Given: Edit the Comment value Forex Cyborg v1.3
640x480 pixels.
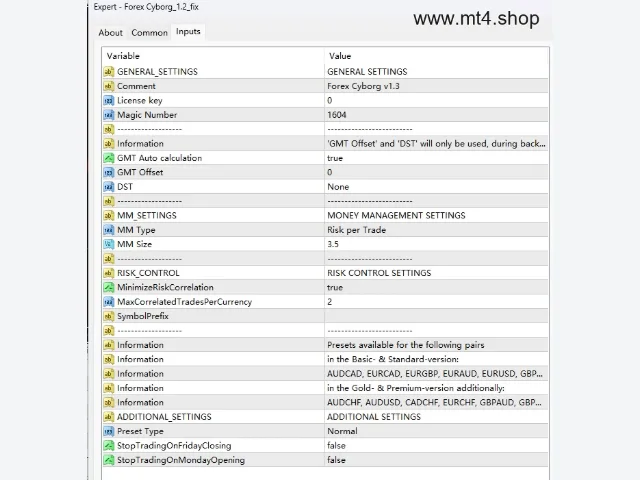Looking at the screenshot, I should (436, 86).
